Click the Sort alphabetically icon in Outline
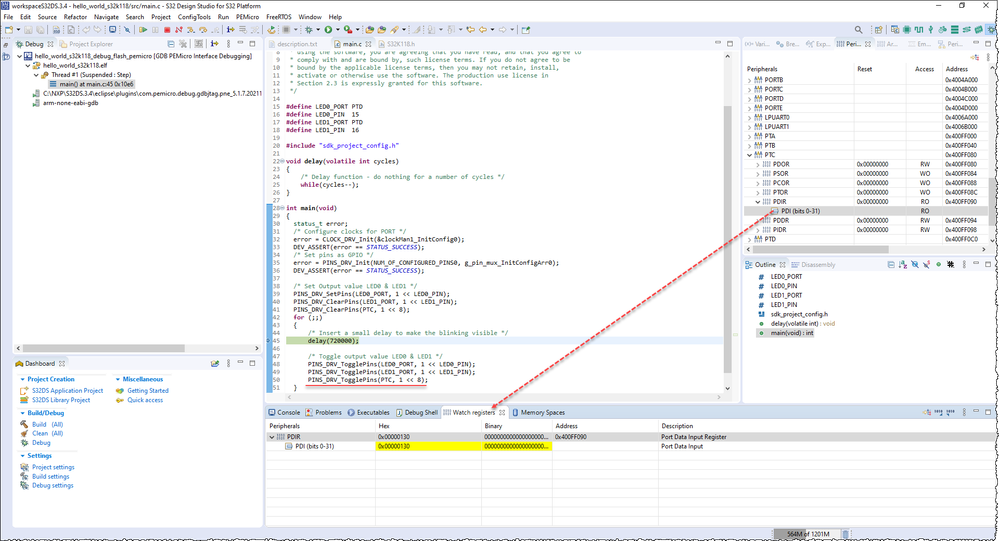Screen dimensions: 999x541 tap(903, 264)
